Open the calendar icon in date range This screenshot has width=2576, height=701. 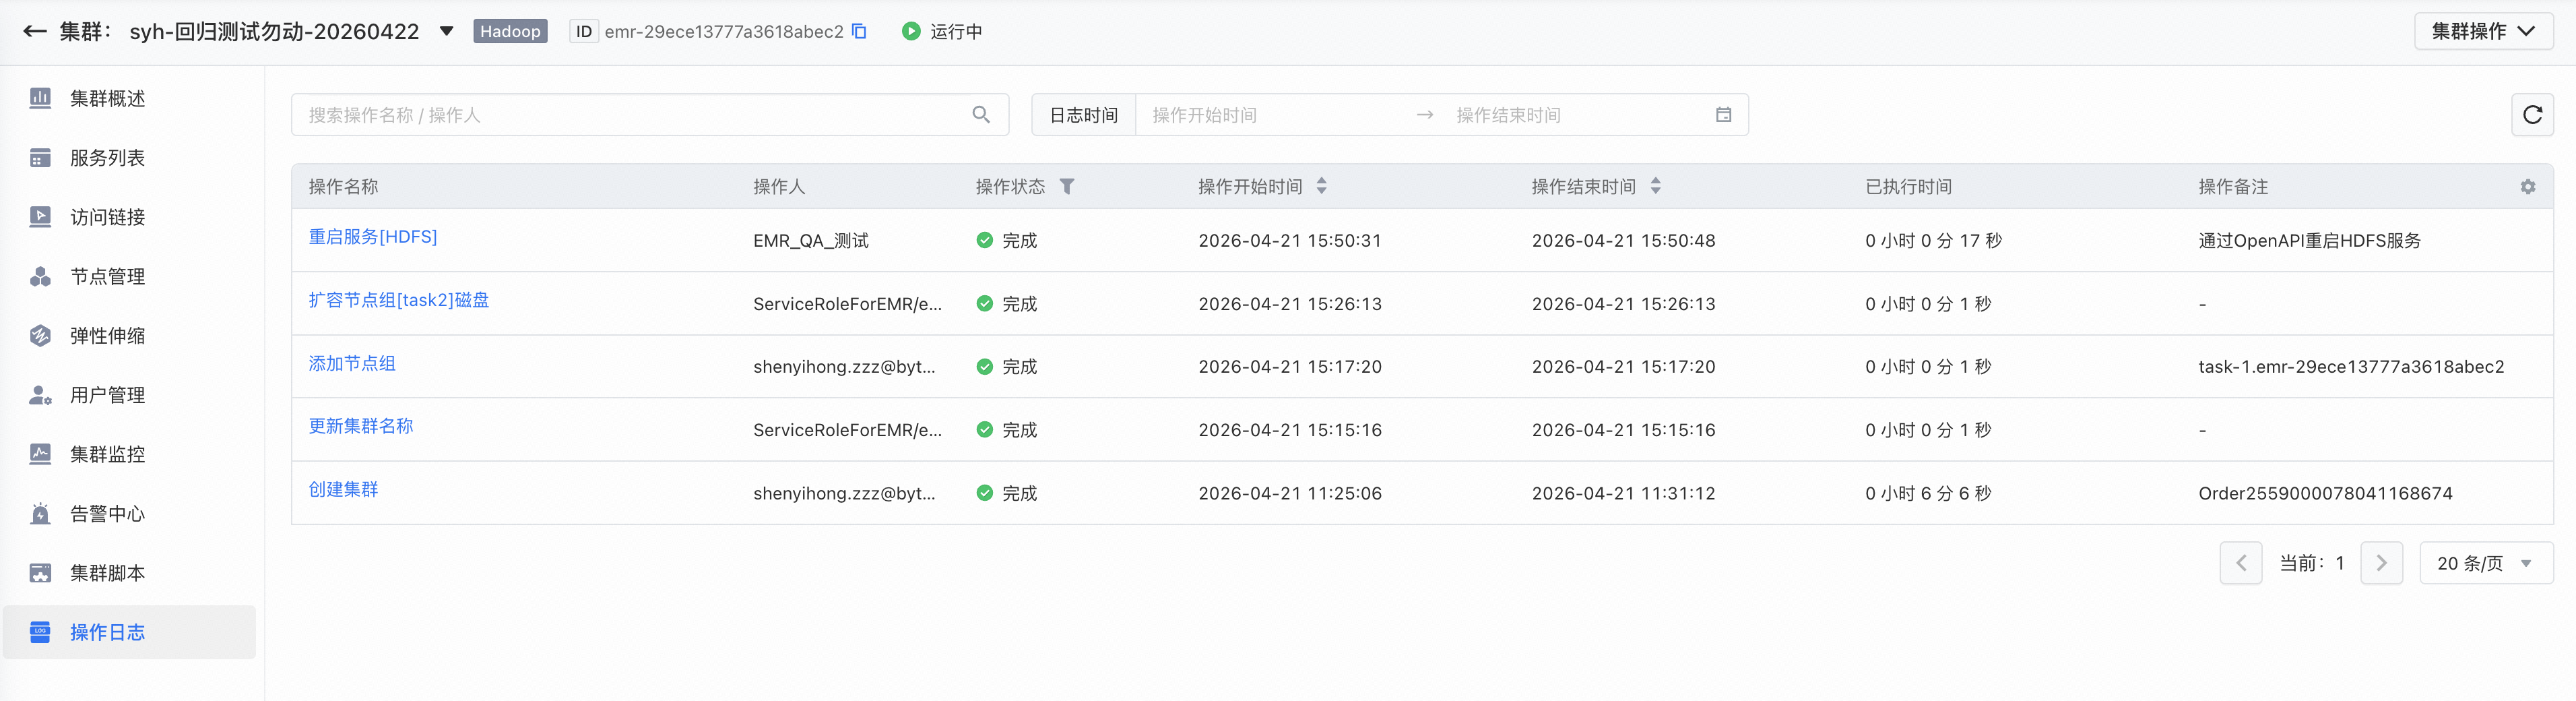point(1723,115)
